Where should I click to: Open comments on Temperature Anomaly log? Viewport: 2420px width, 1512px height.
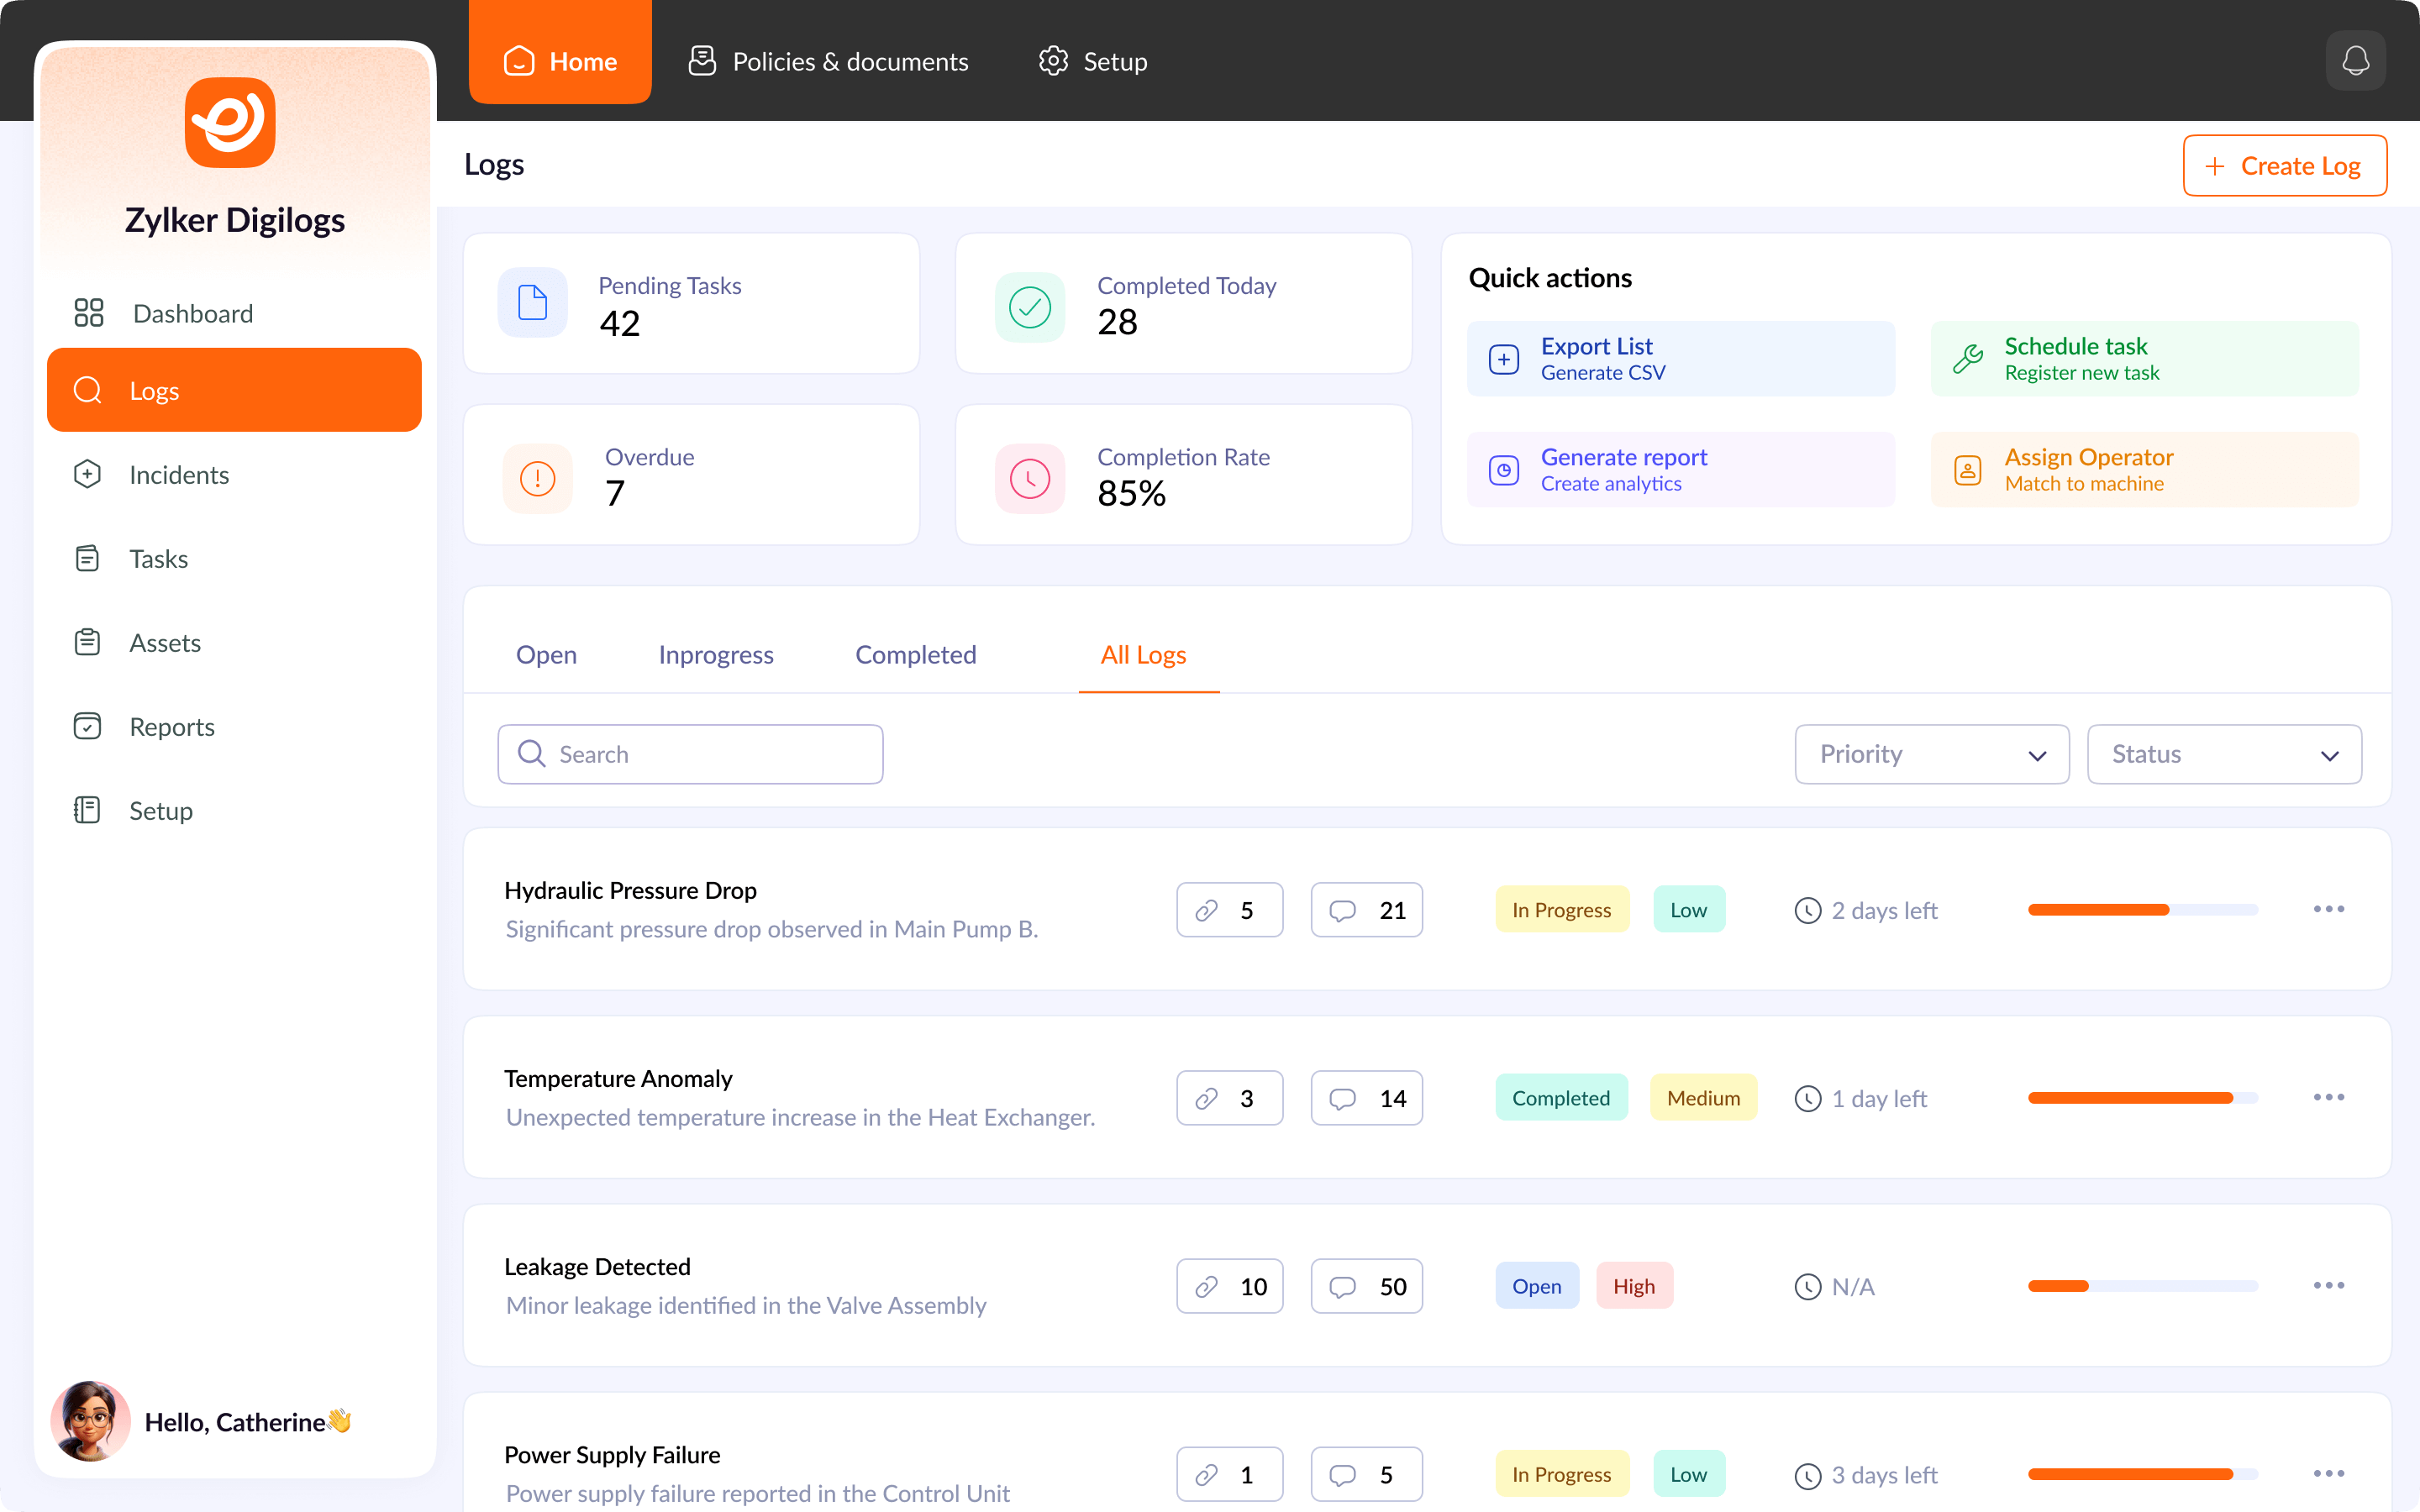tap(1366, 1098)
